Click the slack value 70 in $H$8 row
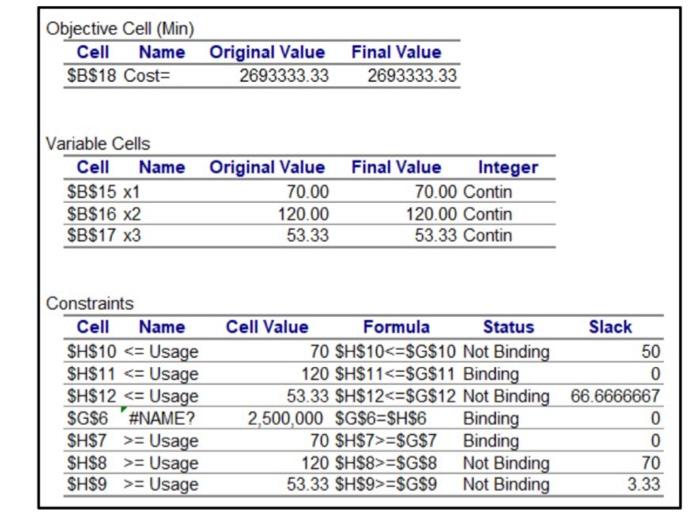Image resolution: width=700 pixels, height=512 pixels. [x=651, y=463]
